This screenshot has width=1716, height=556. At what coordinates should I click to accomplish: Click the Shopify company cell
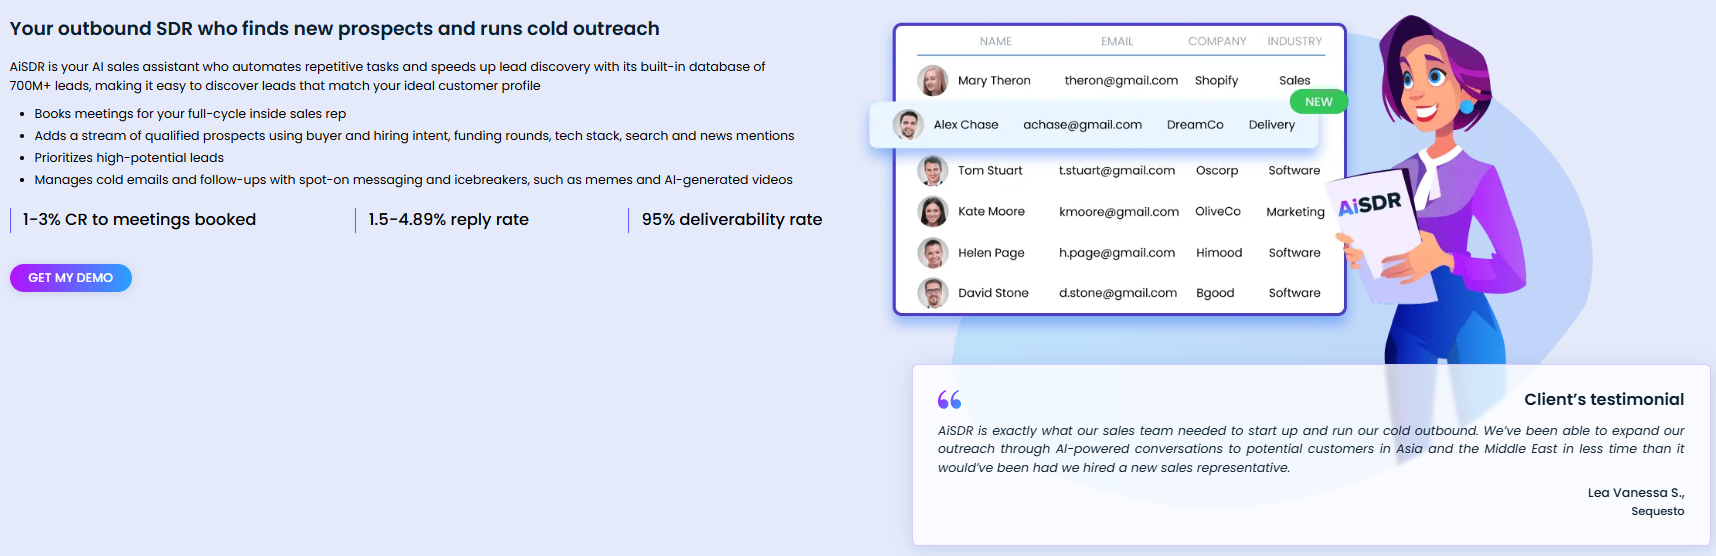click(1216, 81)
